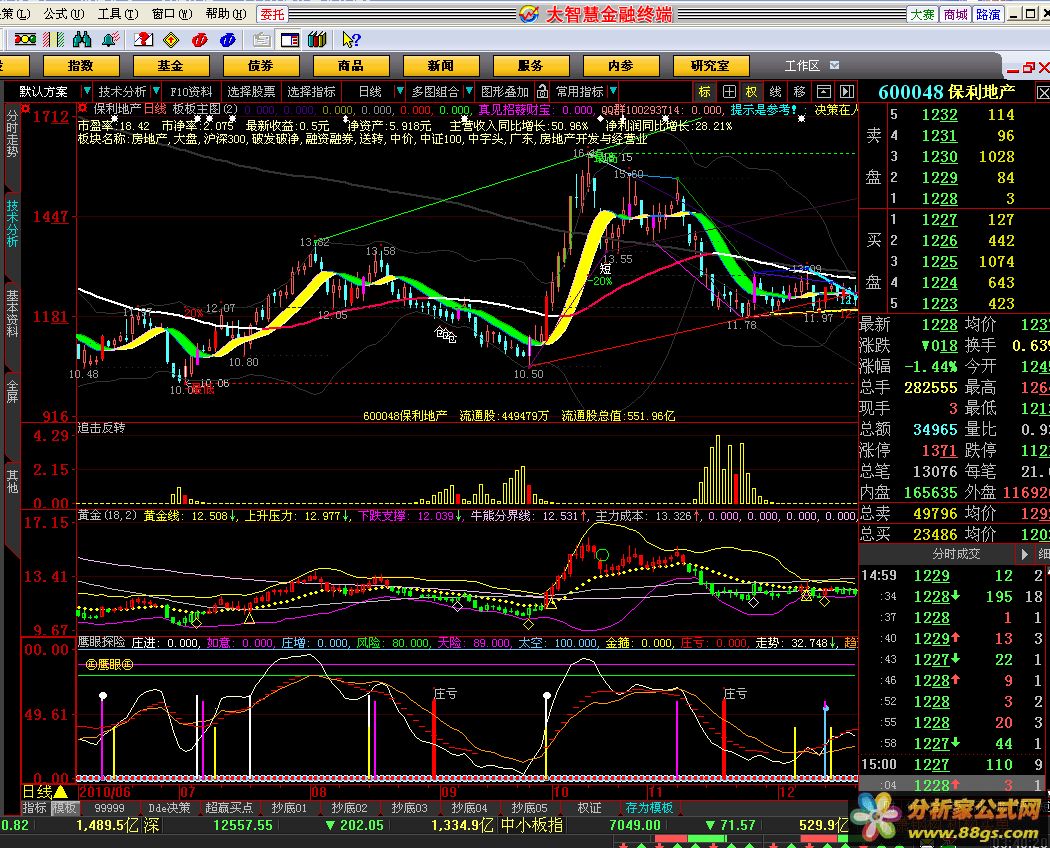Screen dimensions: 1050x848
Task: Click the F10资料 toolbar button
Action: [191, 92]
